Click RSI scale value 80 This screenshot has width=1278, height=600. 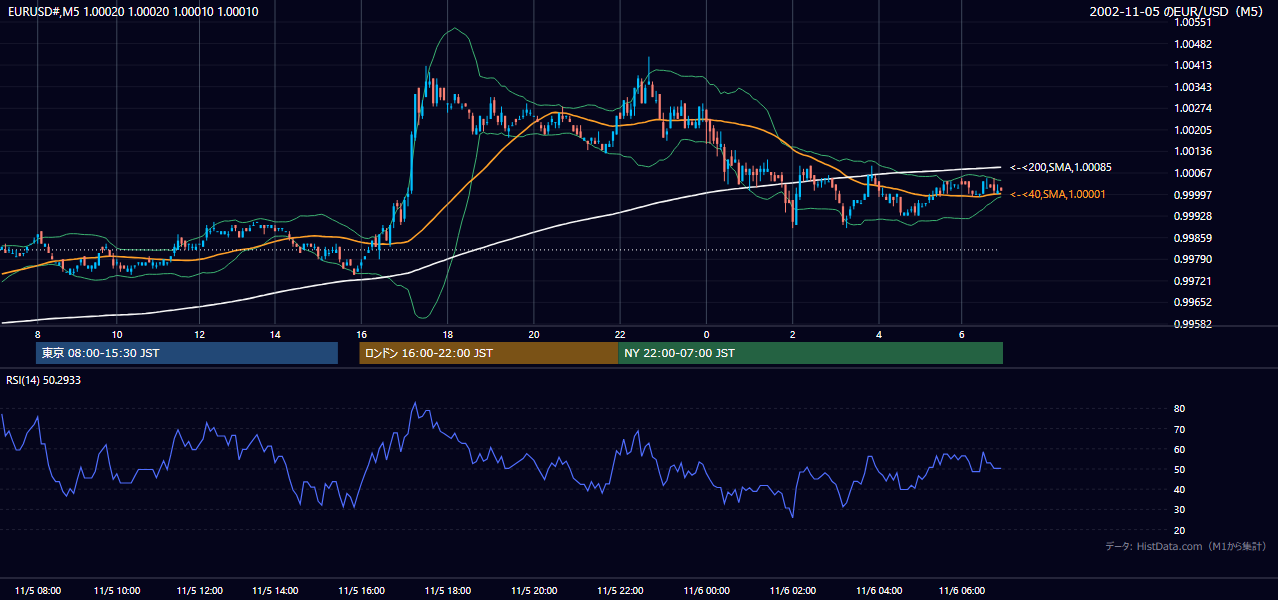(1180, 409)
